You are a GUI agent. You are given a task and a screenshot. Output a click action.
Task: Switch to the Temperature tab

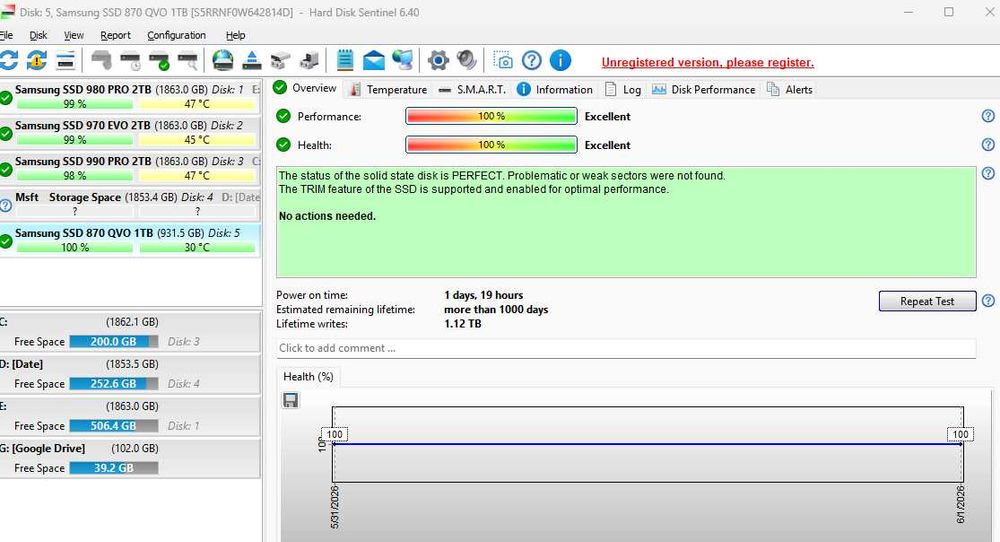(388, 89)
